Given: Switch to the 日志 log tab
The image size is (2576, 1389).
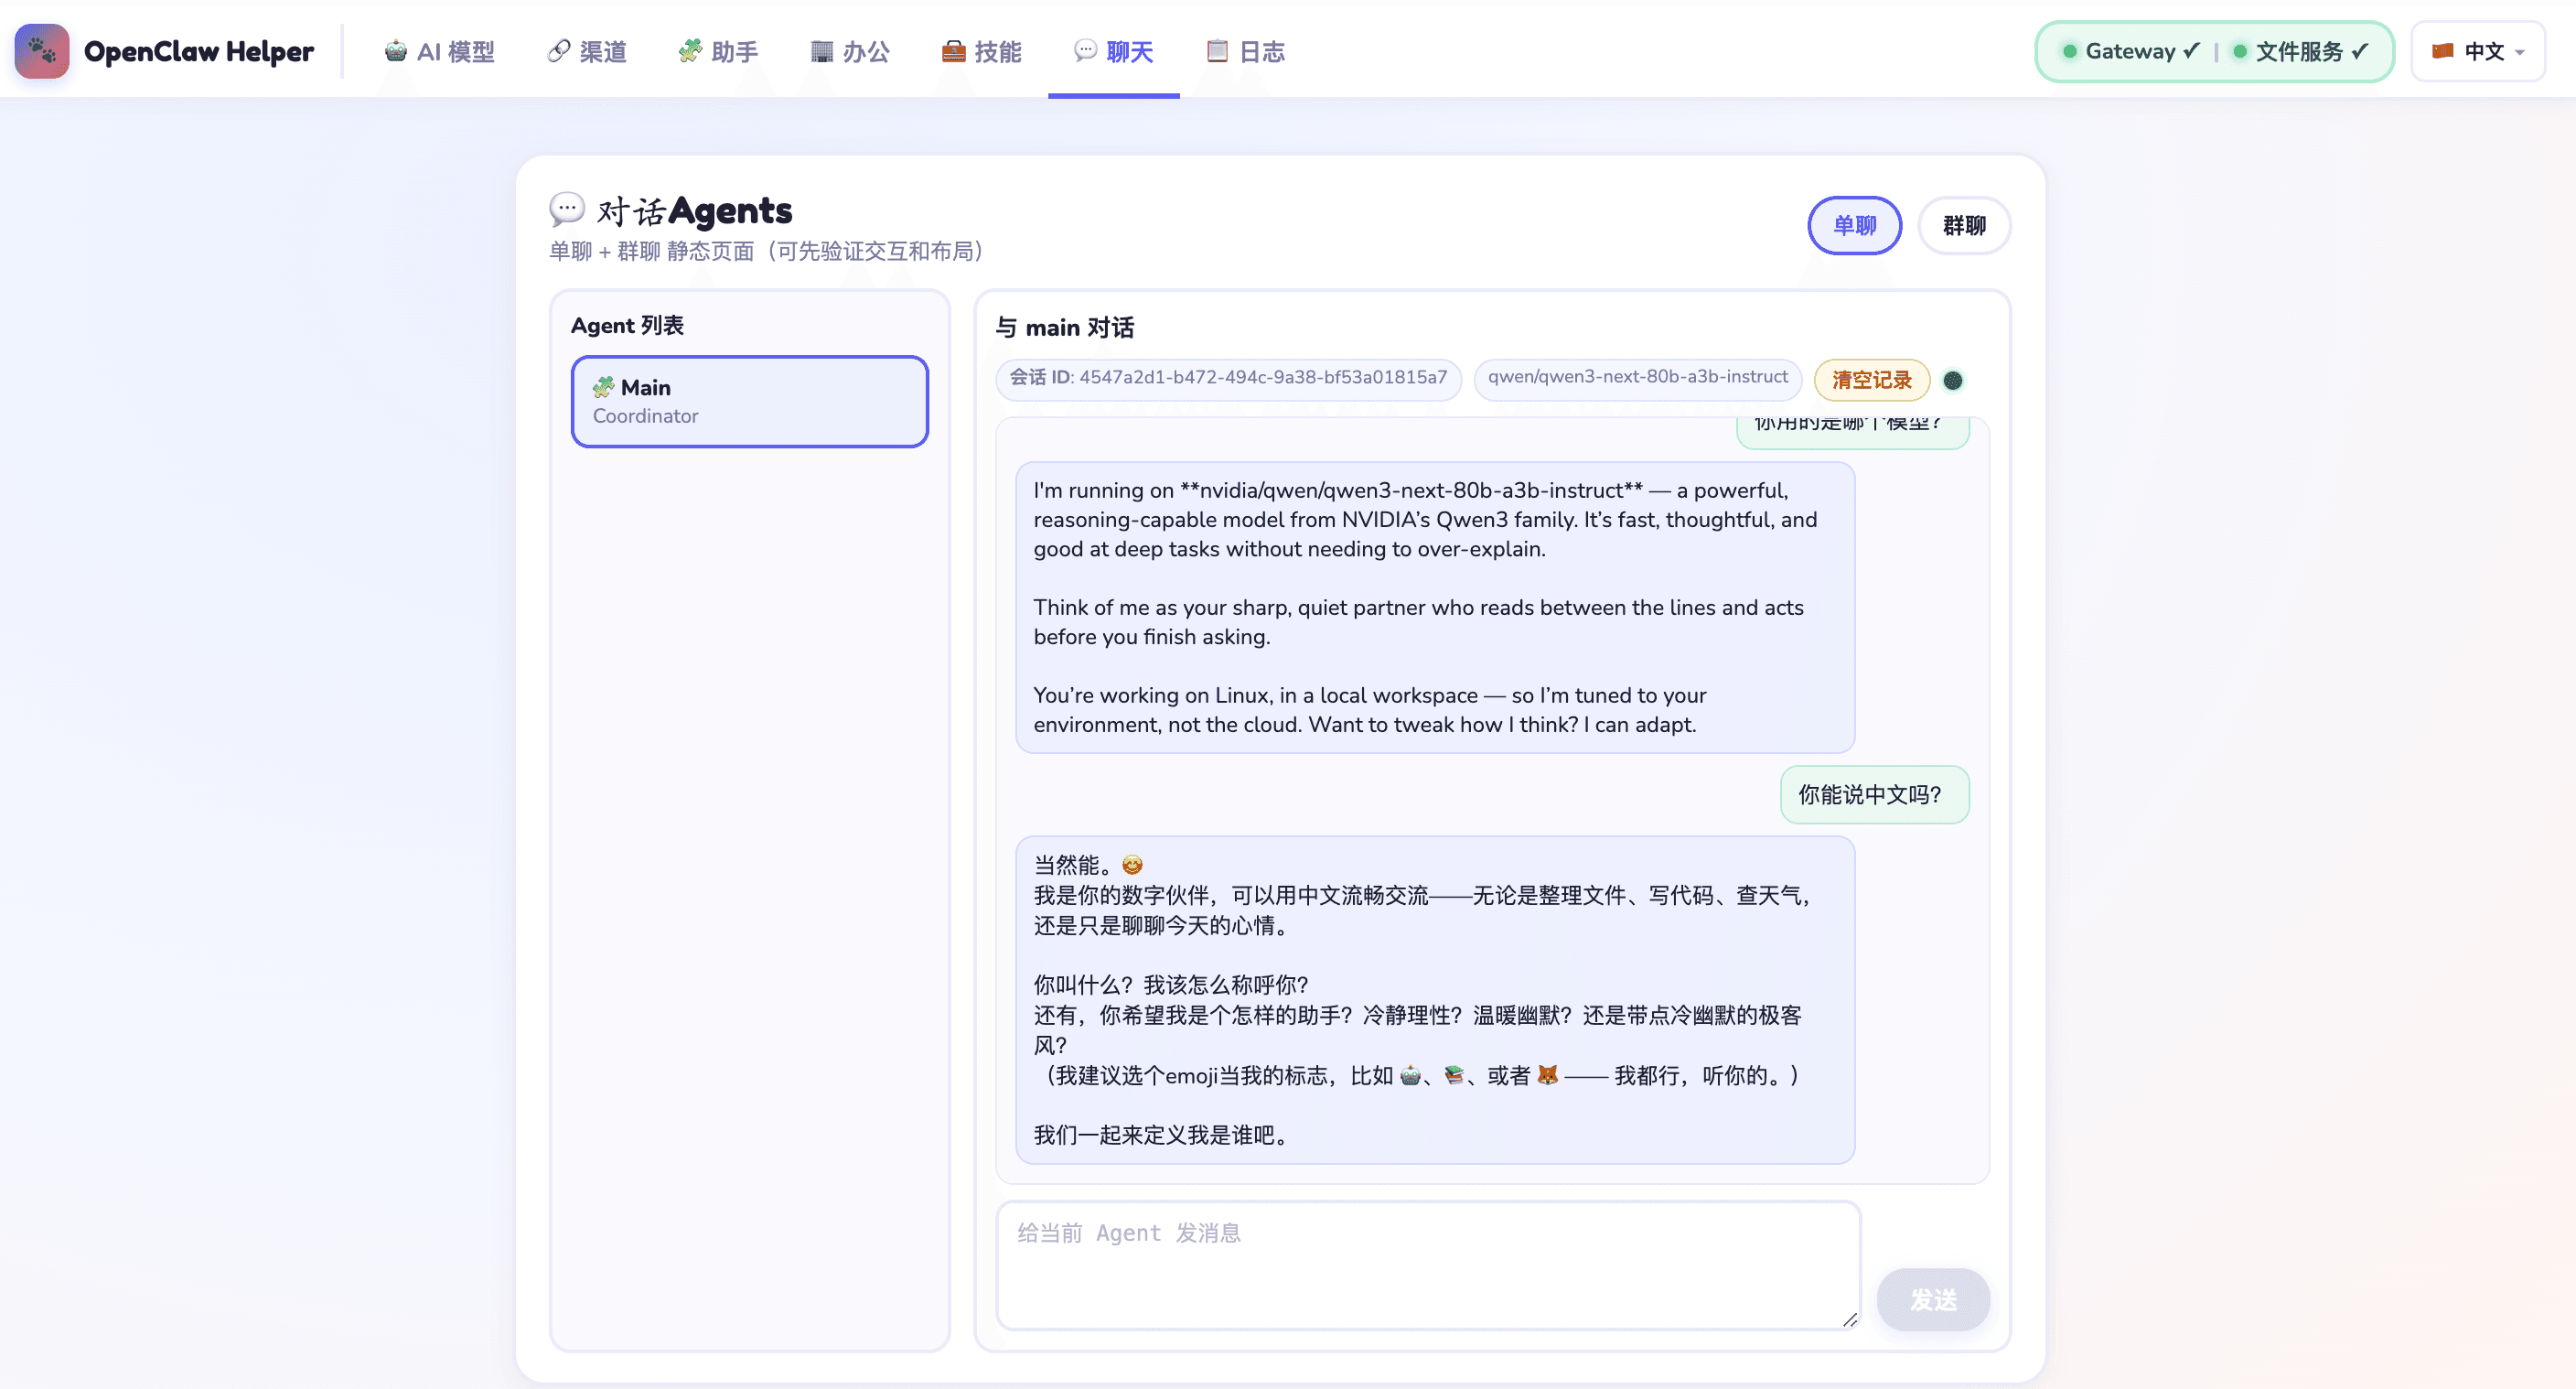Looking at the screenshot, I should (1245, 51).
